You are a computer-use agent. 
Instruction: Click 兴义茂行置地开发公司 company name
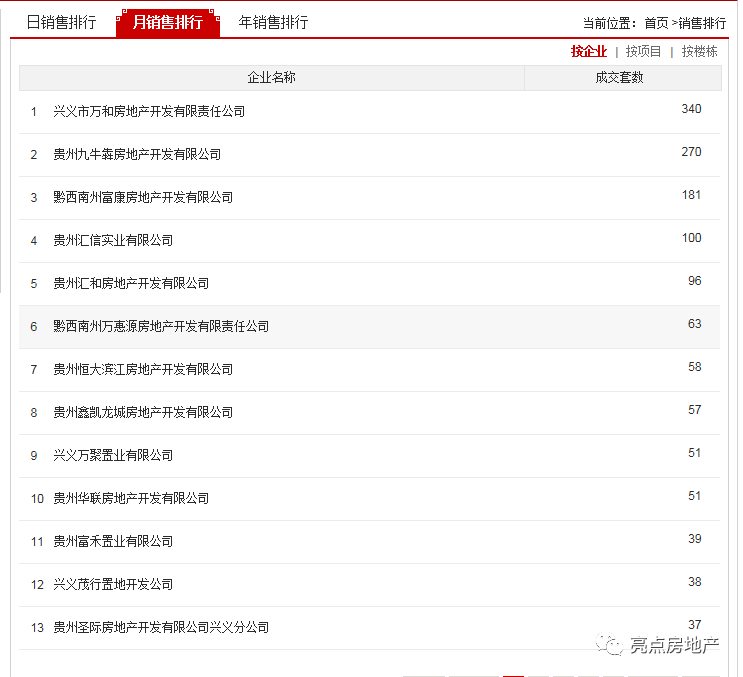(113, 585)
